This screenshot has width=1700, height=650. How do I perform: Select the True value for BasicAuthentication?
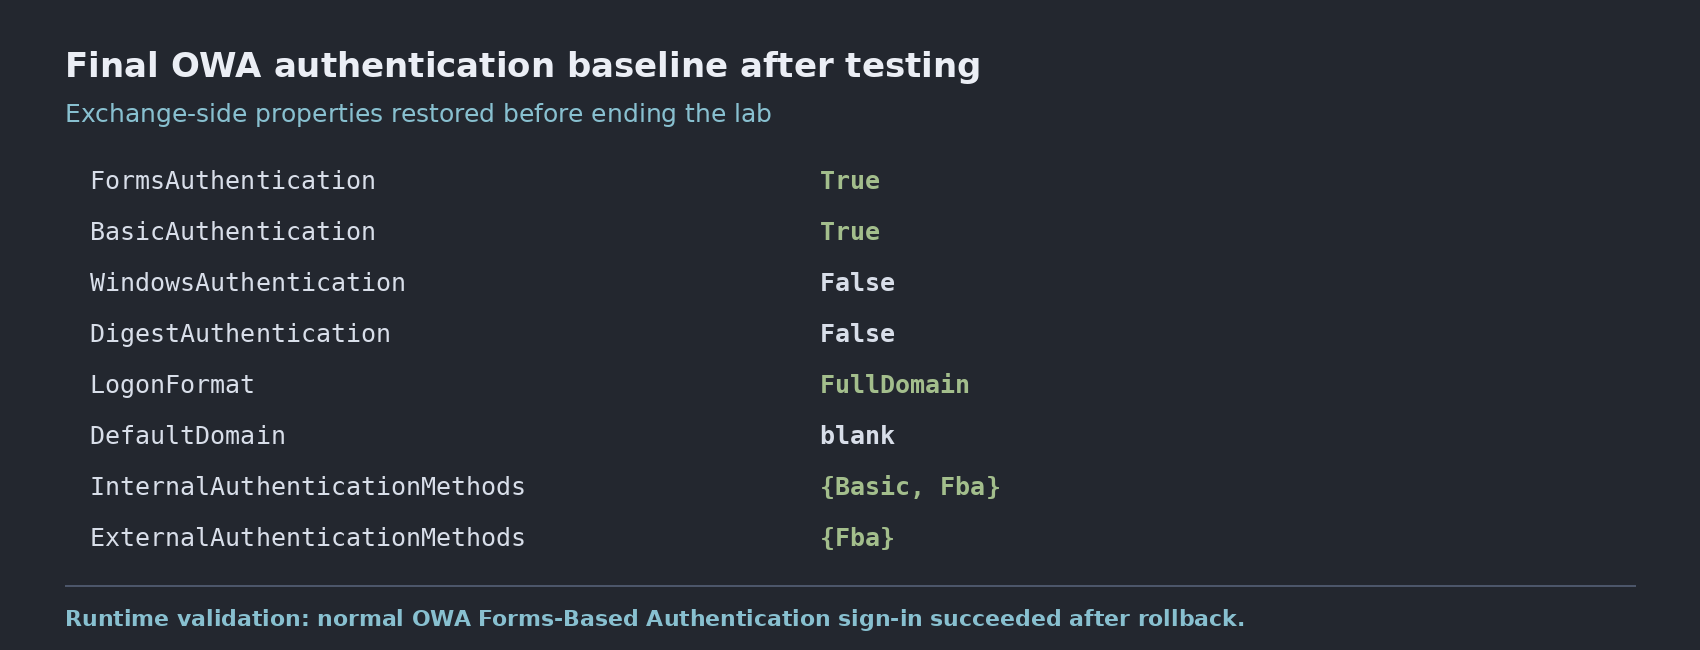point(850,232)
